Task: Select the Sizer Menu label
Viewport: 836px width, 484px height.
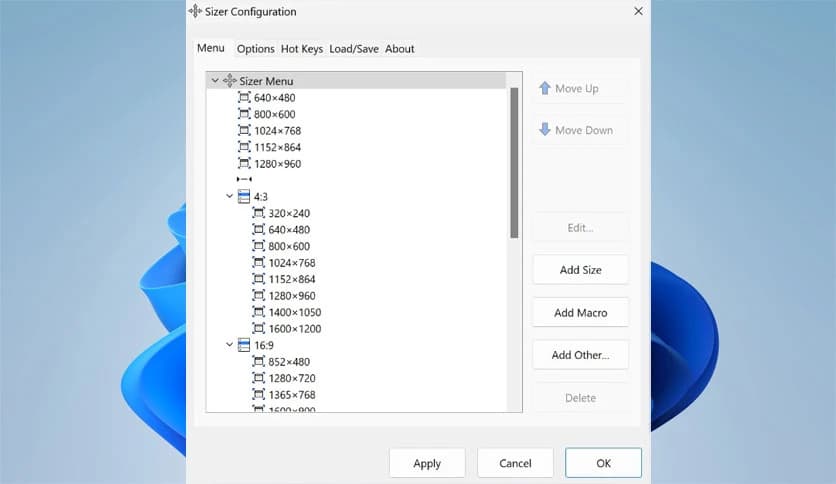Action: tap(266, 81)
